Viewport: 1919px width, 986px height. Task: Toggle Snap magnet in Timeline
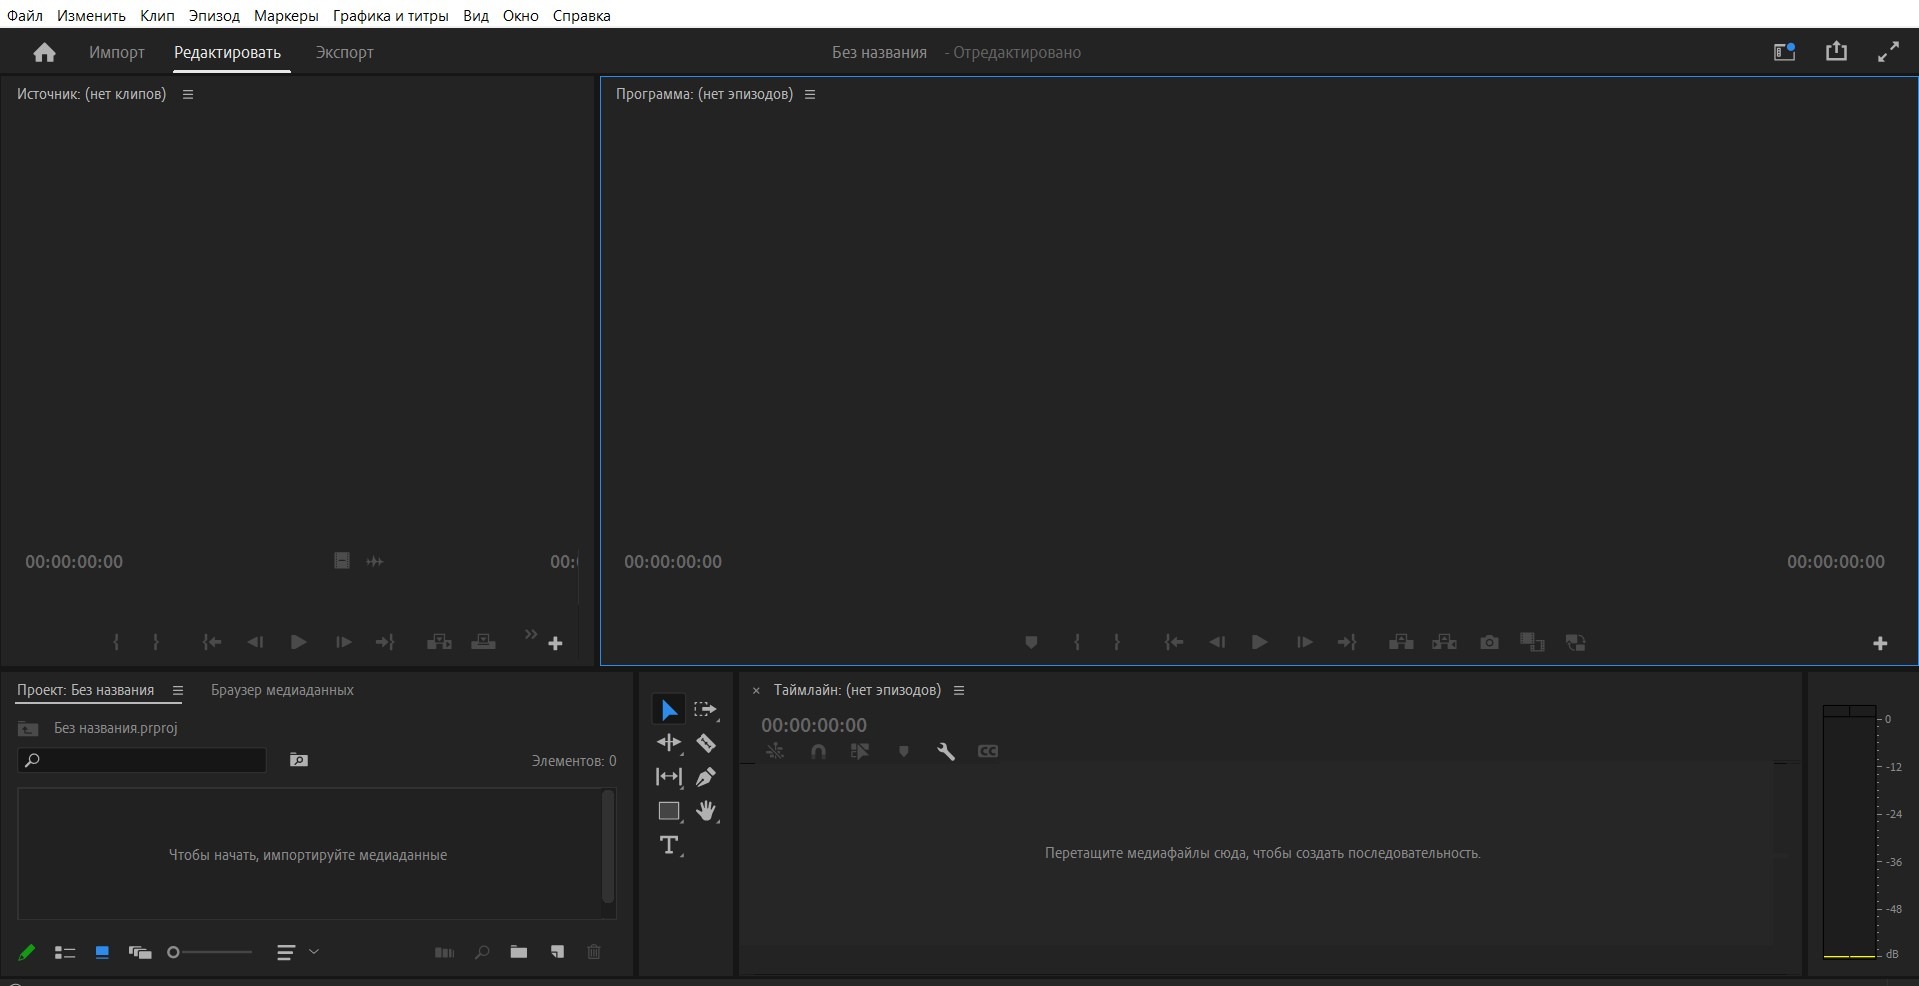pyautogui.click(x=818, y=751)
